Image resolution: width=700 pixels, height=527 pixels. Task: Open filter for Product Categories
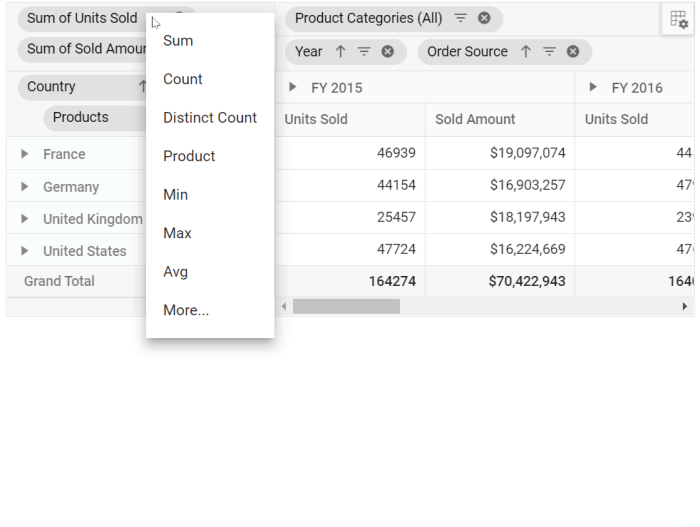pyautogui.click(x=460, y=18)
